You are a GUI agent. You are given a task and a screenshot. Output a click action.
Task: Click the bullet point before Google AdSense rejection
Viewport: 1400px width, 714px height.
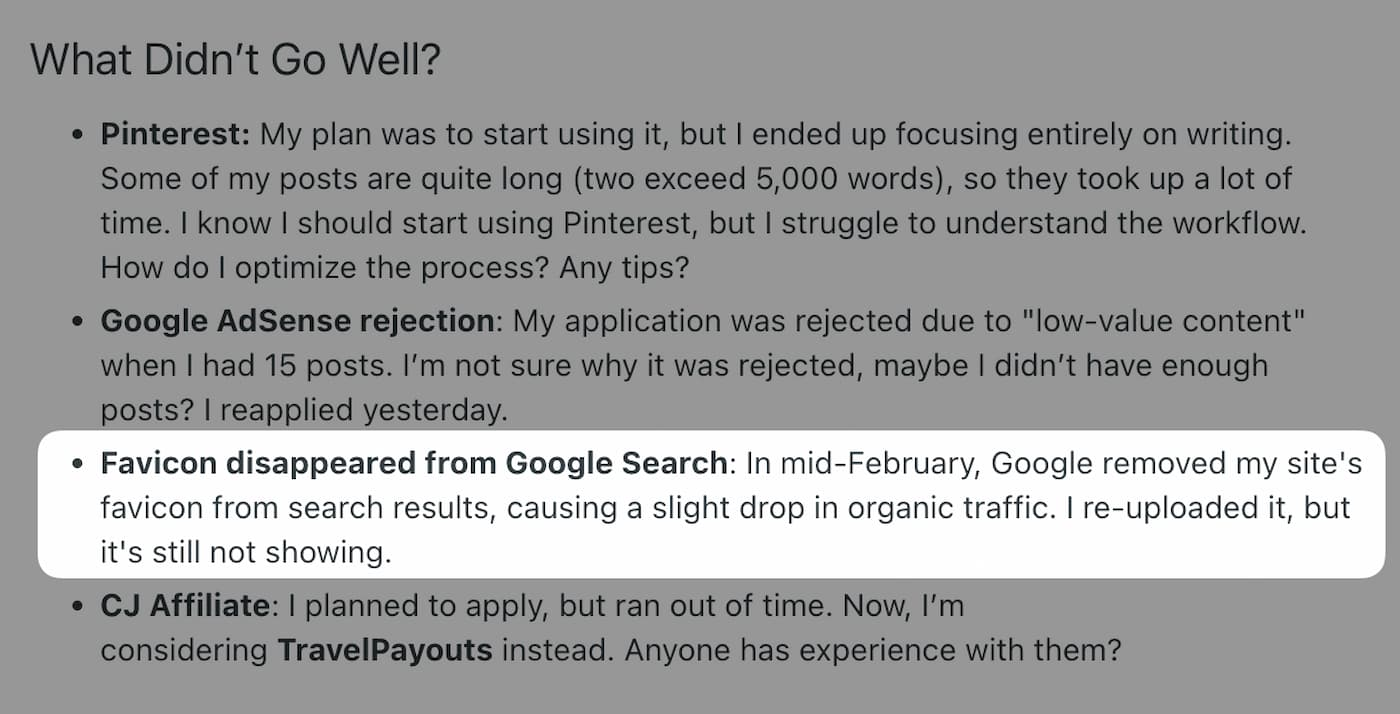[x=78, y=322]
